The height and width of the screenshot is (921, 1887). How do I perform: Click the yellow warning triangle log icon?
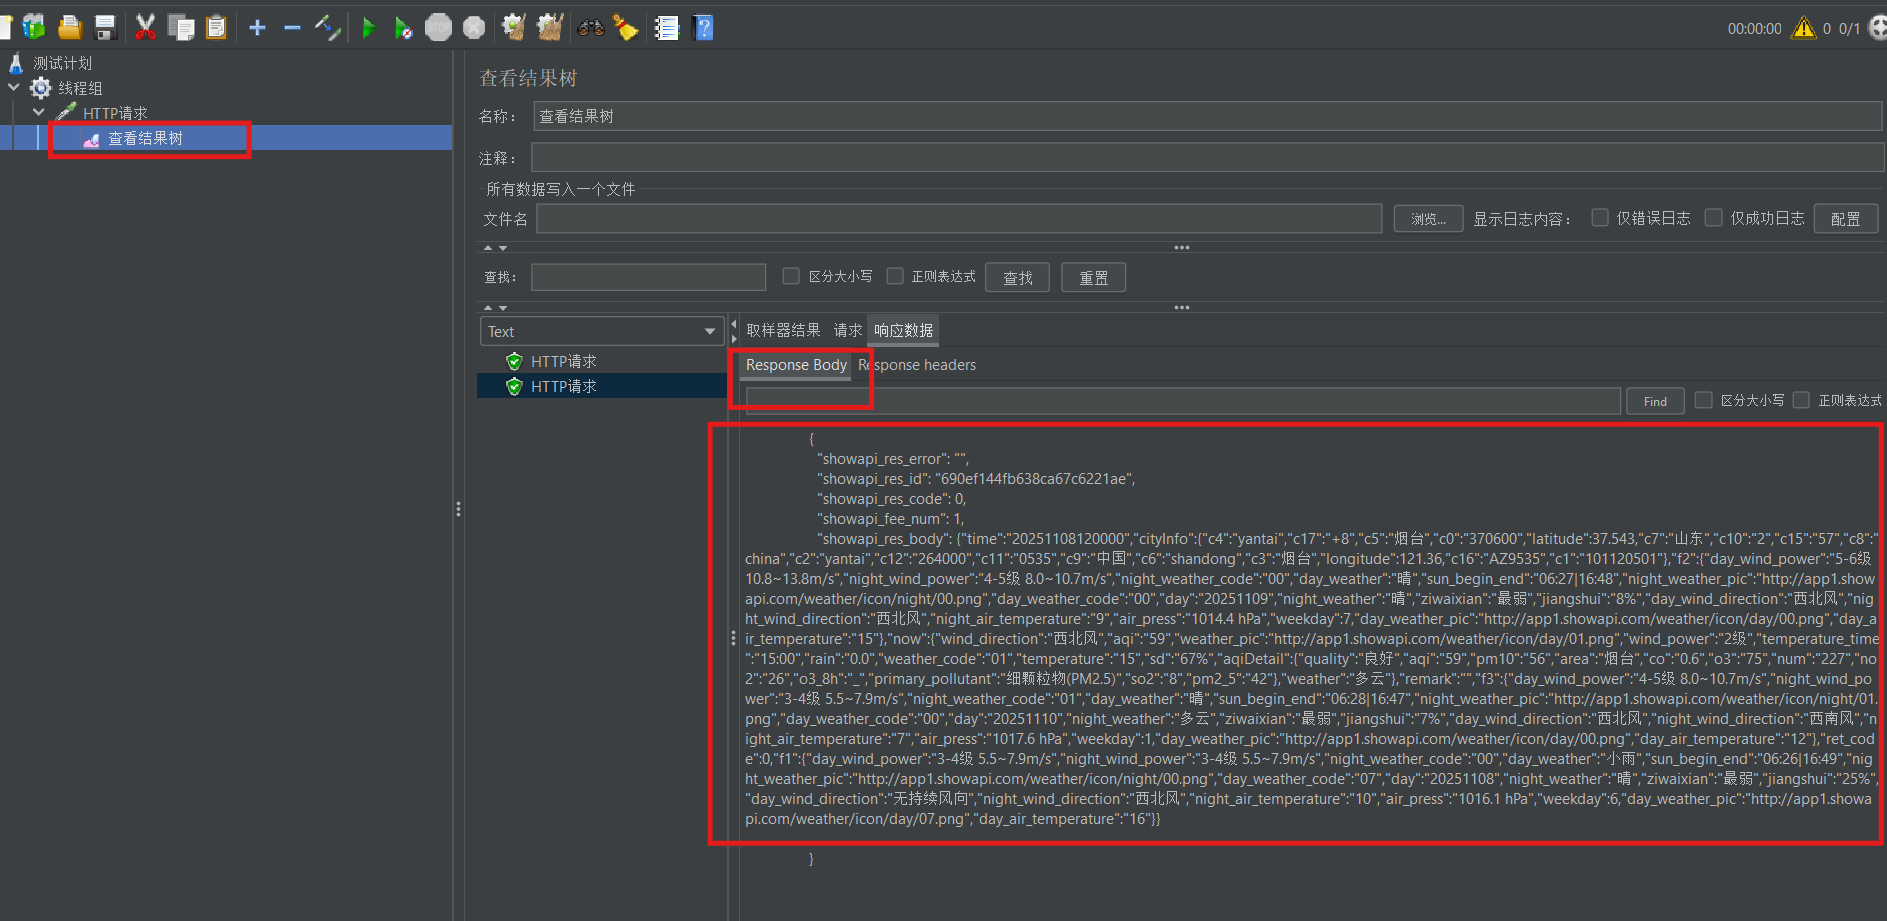click(x=1804, y=28)
